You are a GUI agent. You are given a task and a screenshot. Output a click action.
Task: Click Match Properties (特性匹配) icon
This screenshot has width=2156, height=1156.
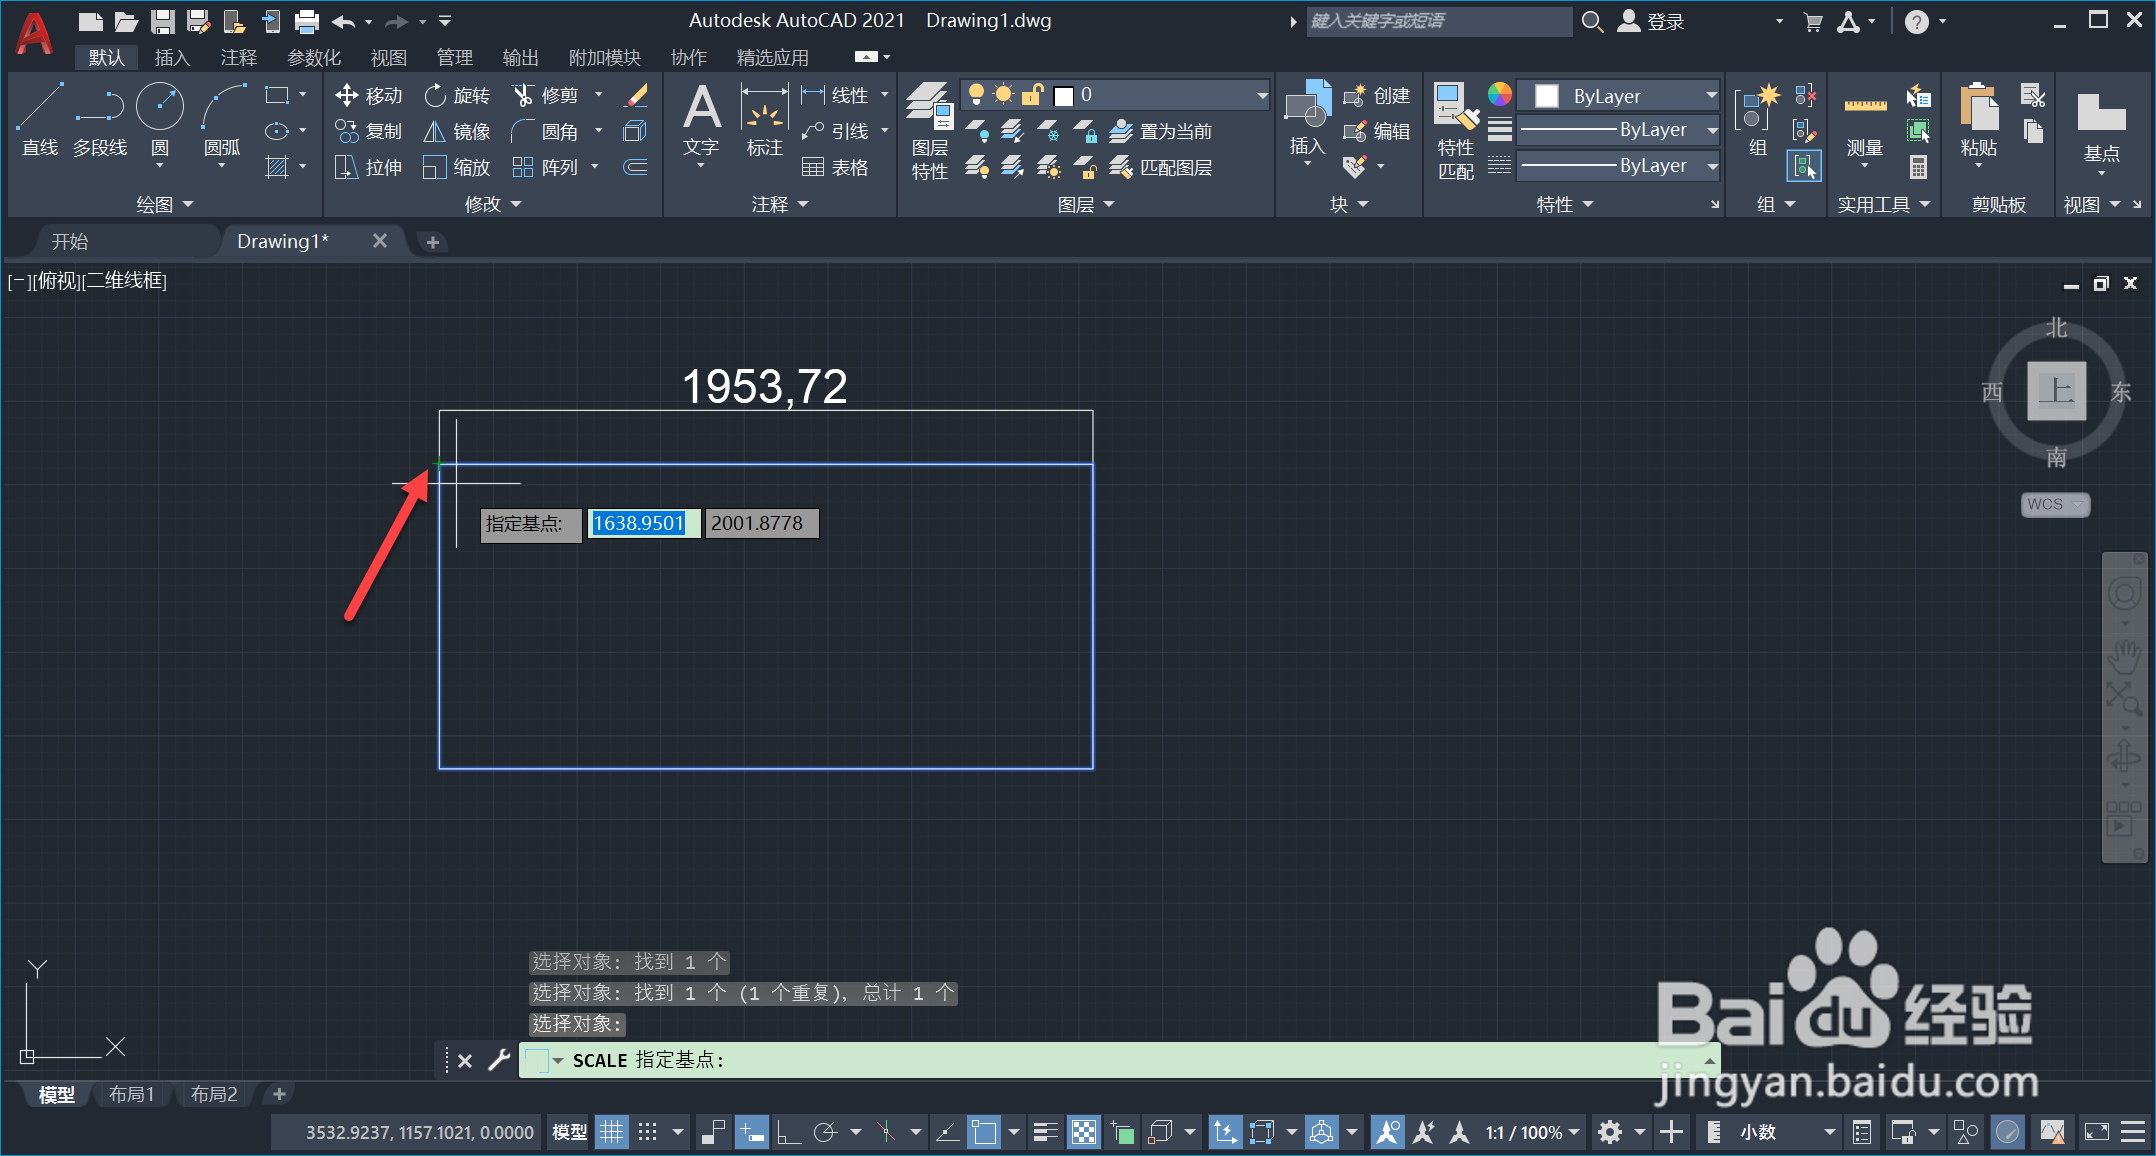[1456, 128]
